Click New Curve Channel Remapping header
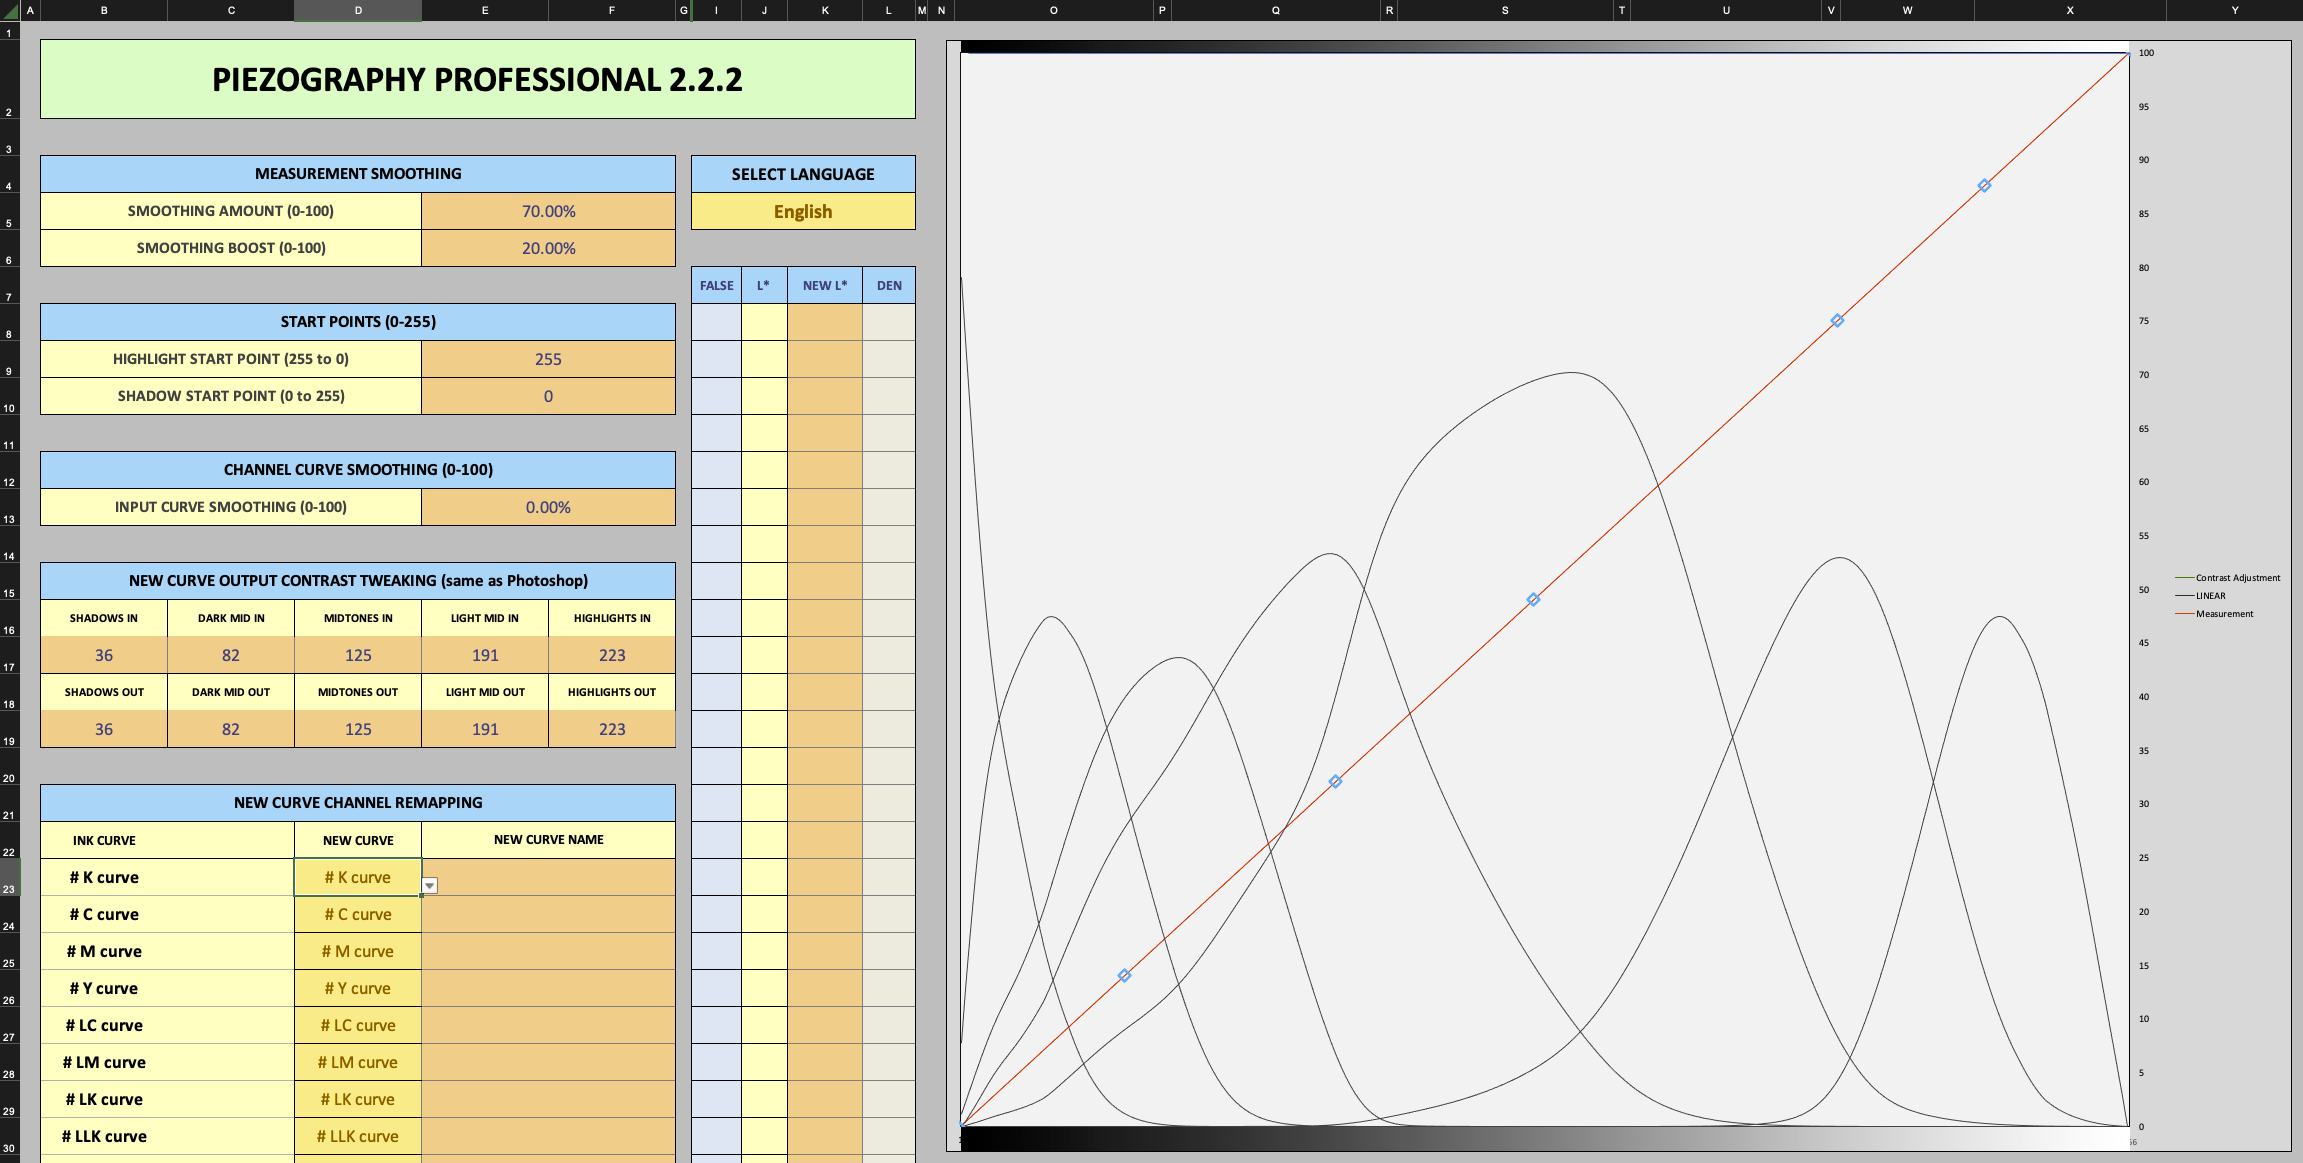 [x=358, y=803]
